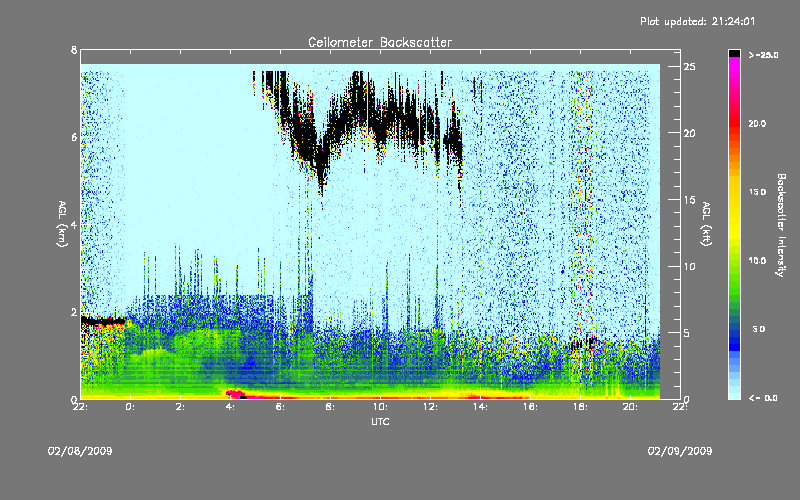The height and width of the screenshot is (500, 800).
Task: Click the 5 kft tick label on right axis
Action: point(687,333)
